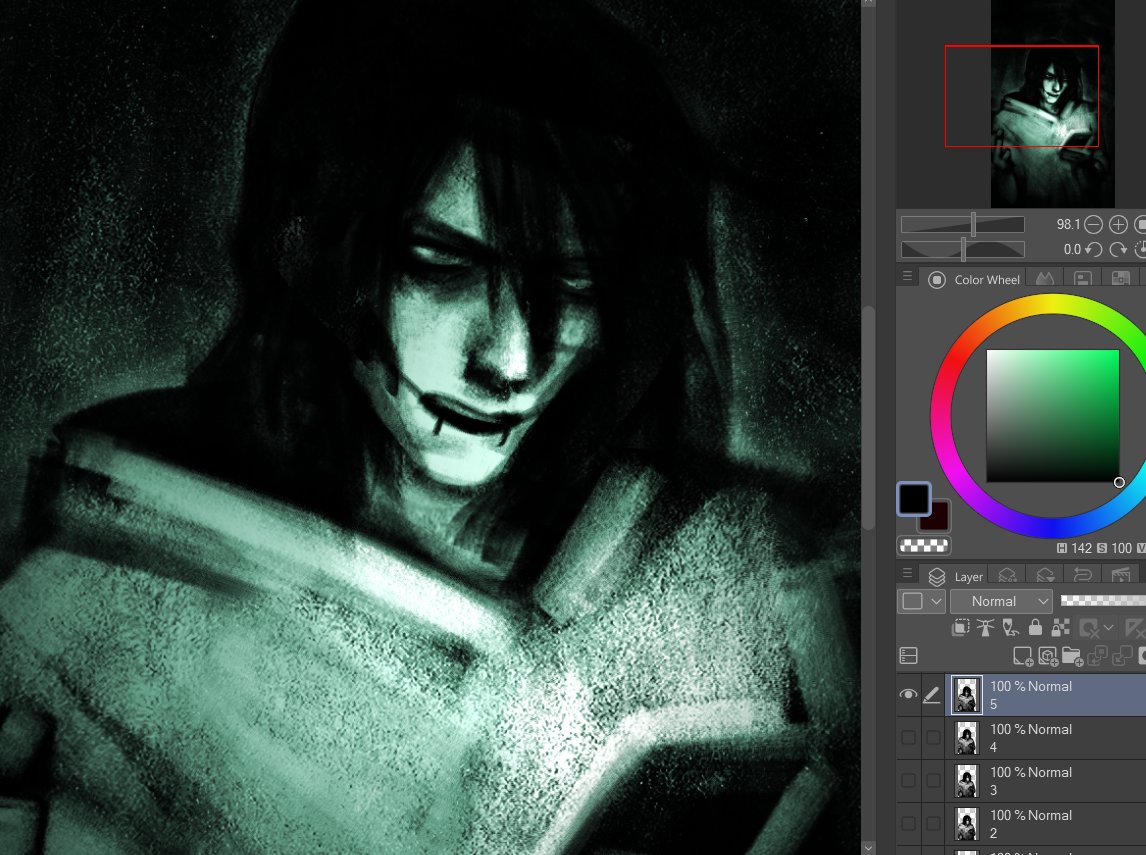Hide layer 5 using the eye icon

pos(908,694)
